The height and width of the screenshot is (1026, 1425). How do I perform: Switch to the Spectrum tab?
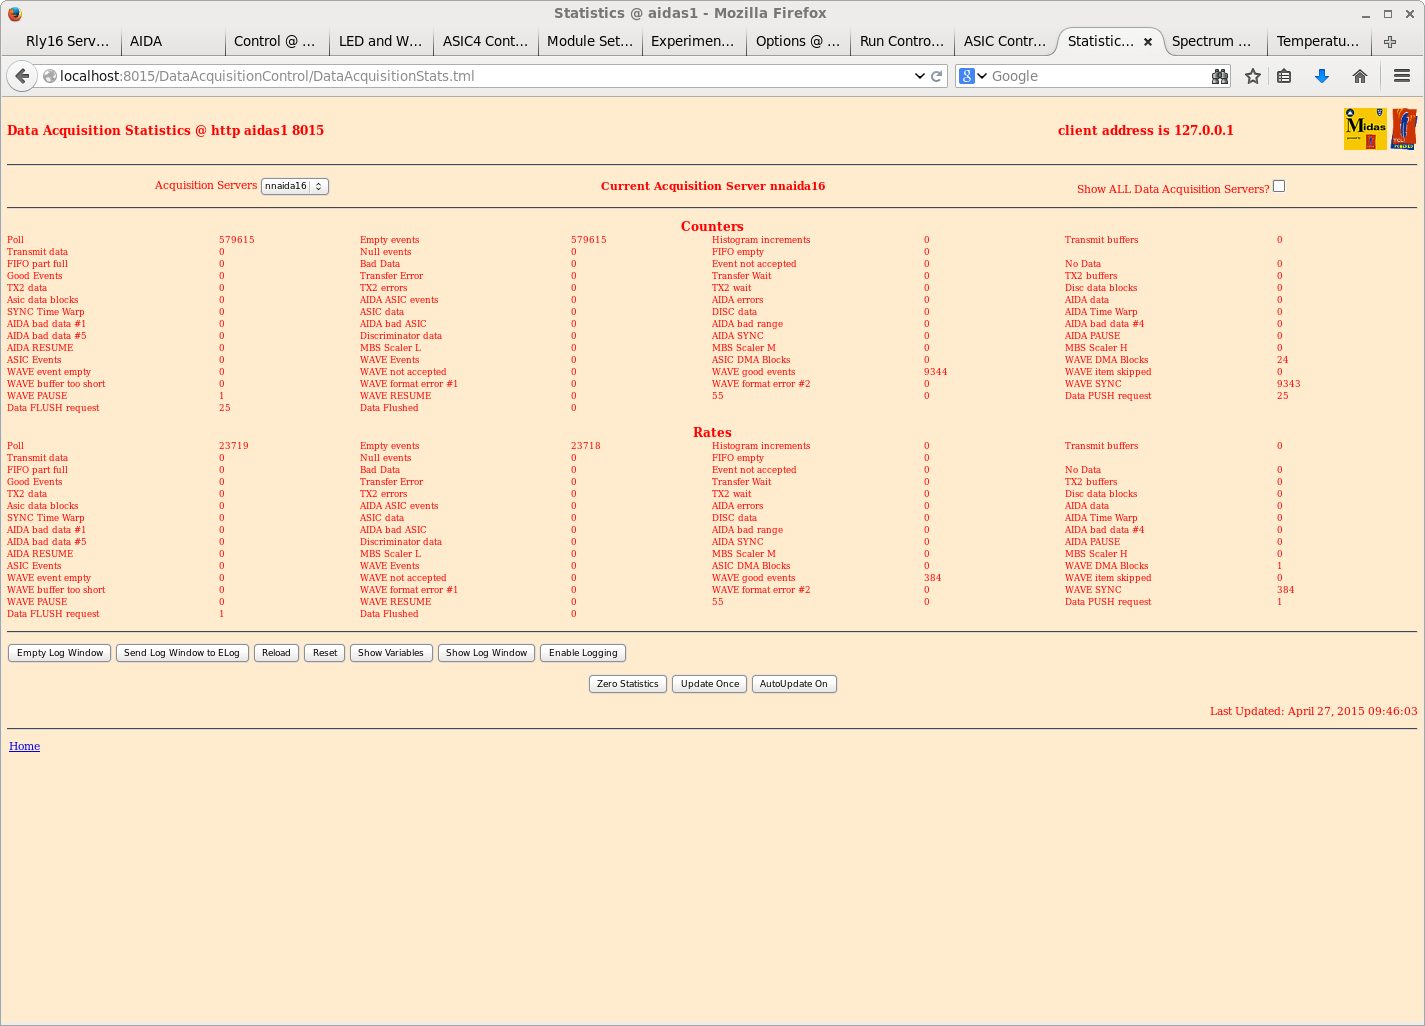(1213, 41)
